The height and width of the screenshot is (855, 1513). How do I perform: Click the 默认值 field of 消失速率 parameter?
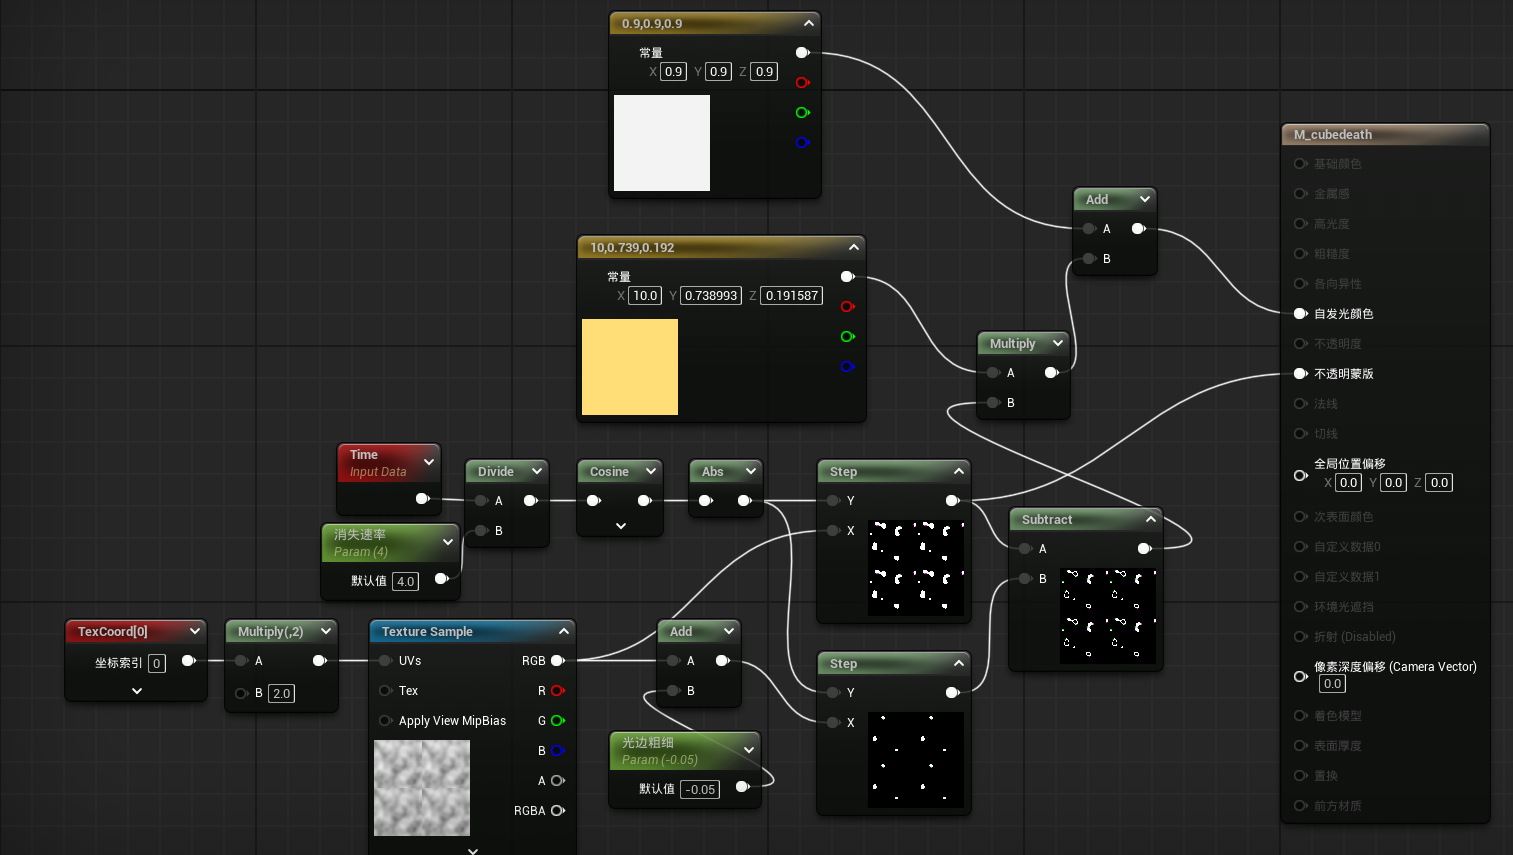[405, 581]
